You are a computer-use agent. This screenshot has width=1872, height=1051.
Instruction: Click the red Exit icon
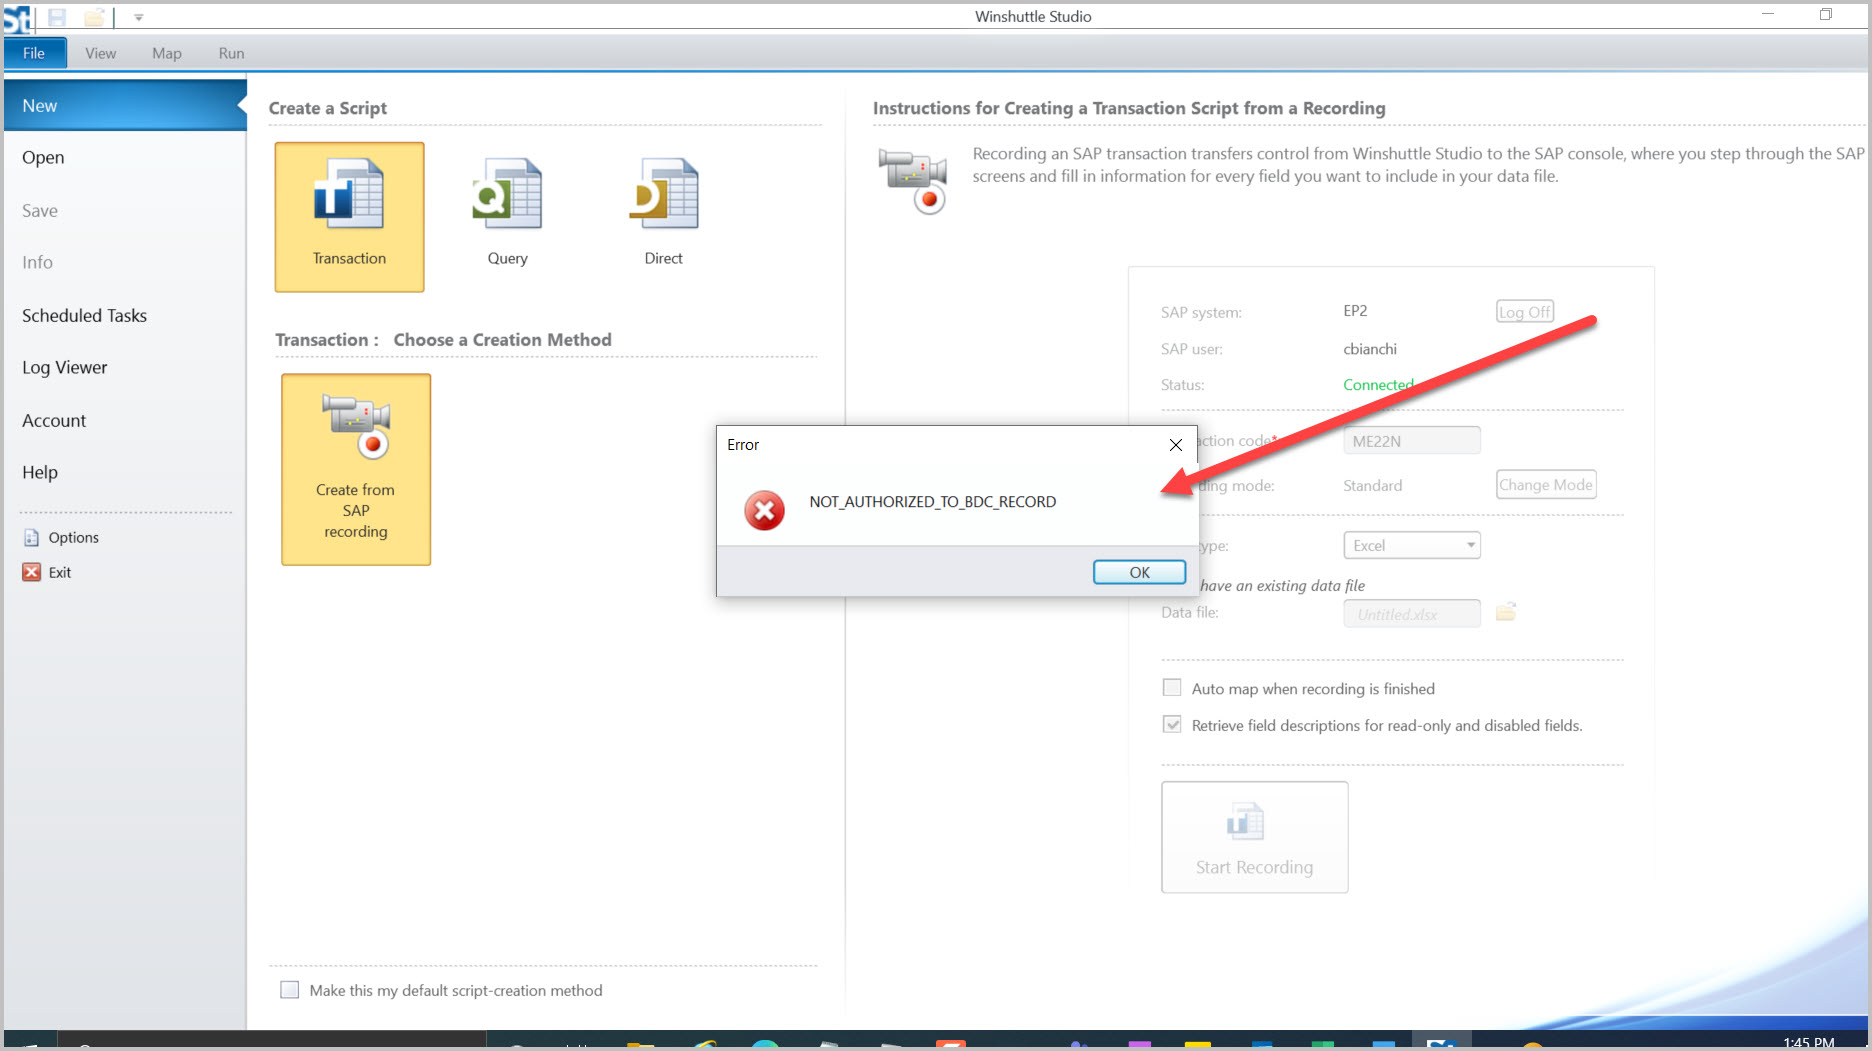[32, 572]
